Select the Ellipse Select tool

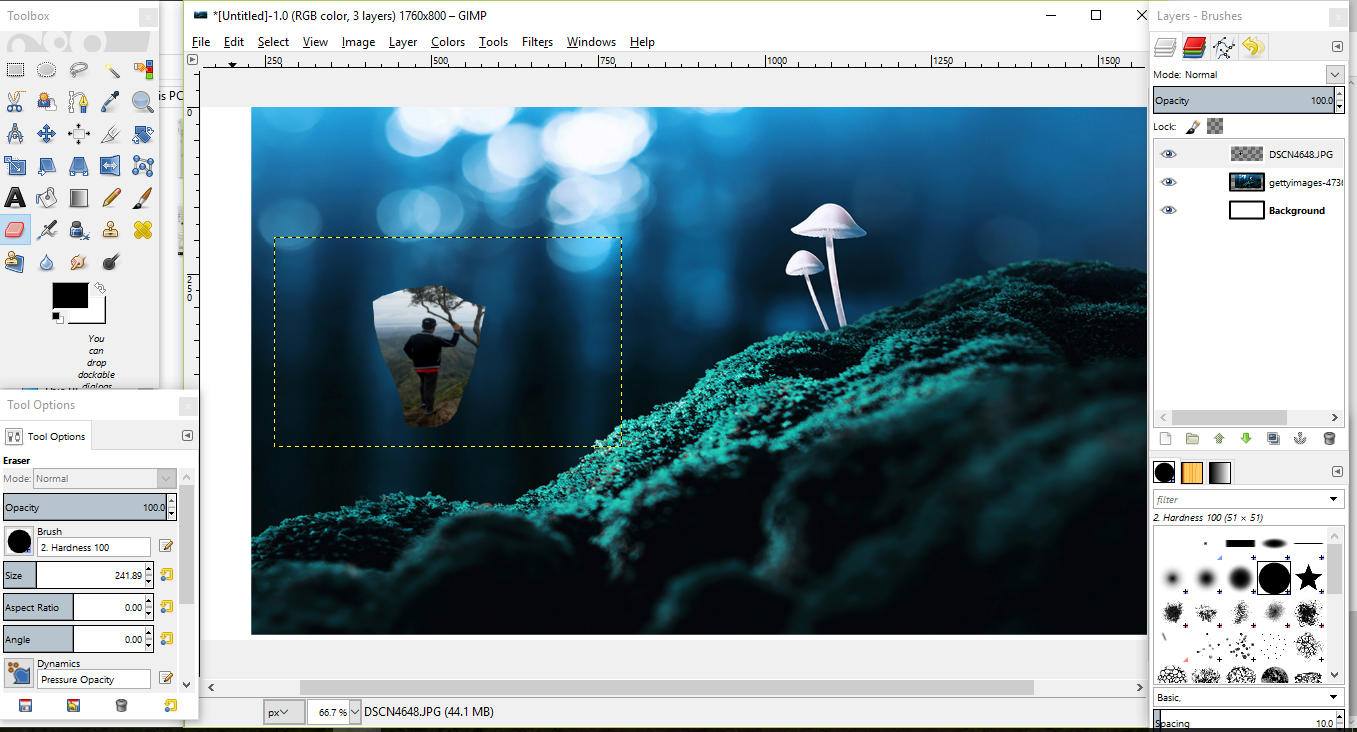point(47,70)
